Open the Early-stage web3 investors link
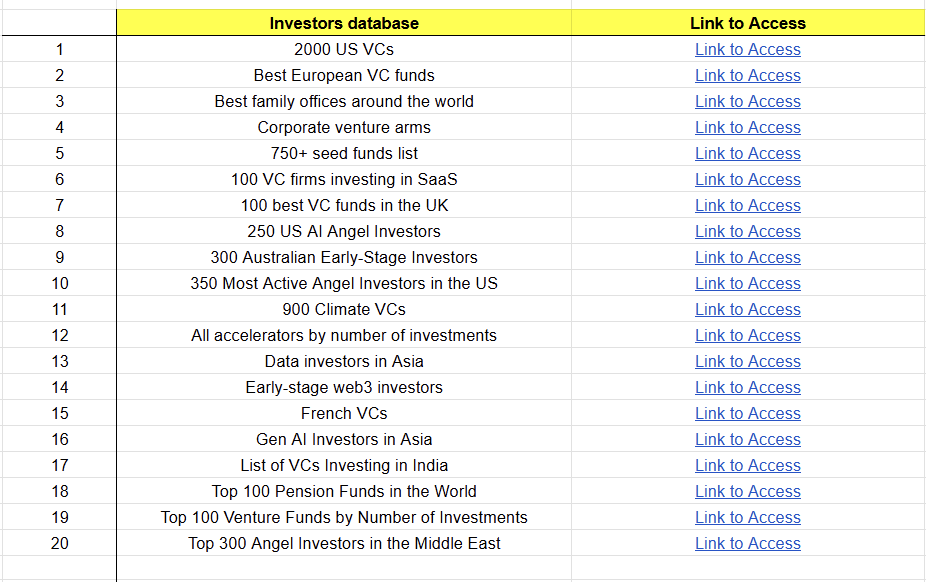 [x=747, y=387]
